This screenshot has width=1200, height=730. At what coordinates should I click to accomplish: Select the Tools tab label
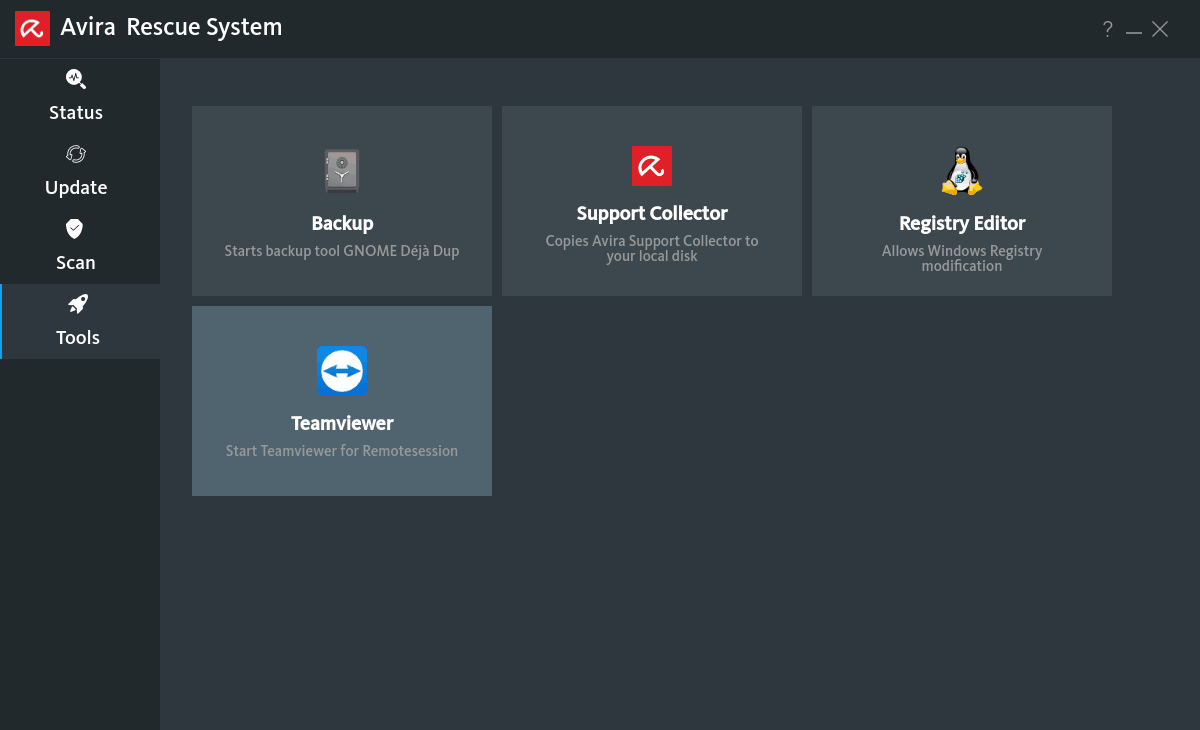click(x=78, y=337)
